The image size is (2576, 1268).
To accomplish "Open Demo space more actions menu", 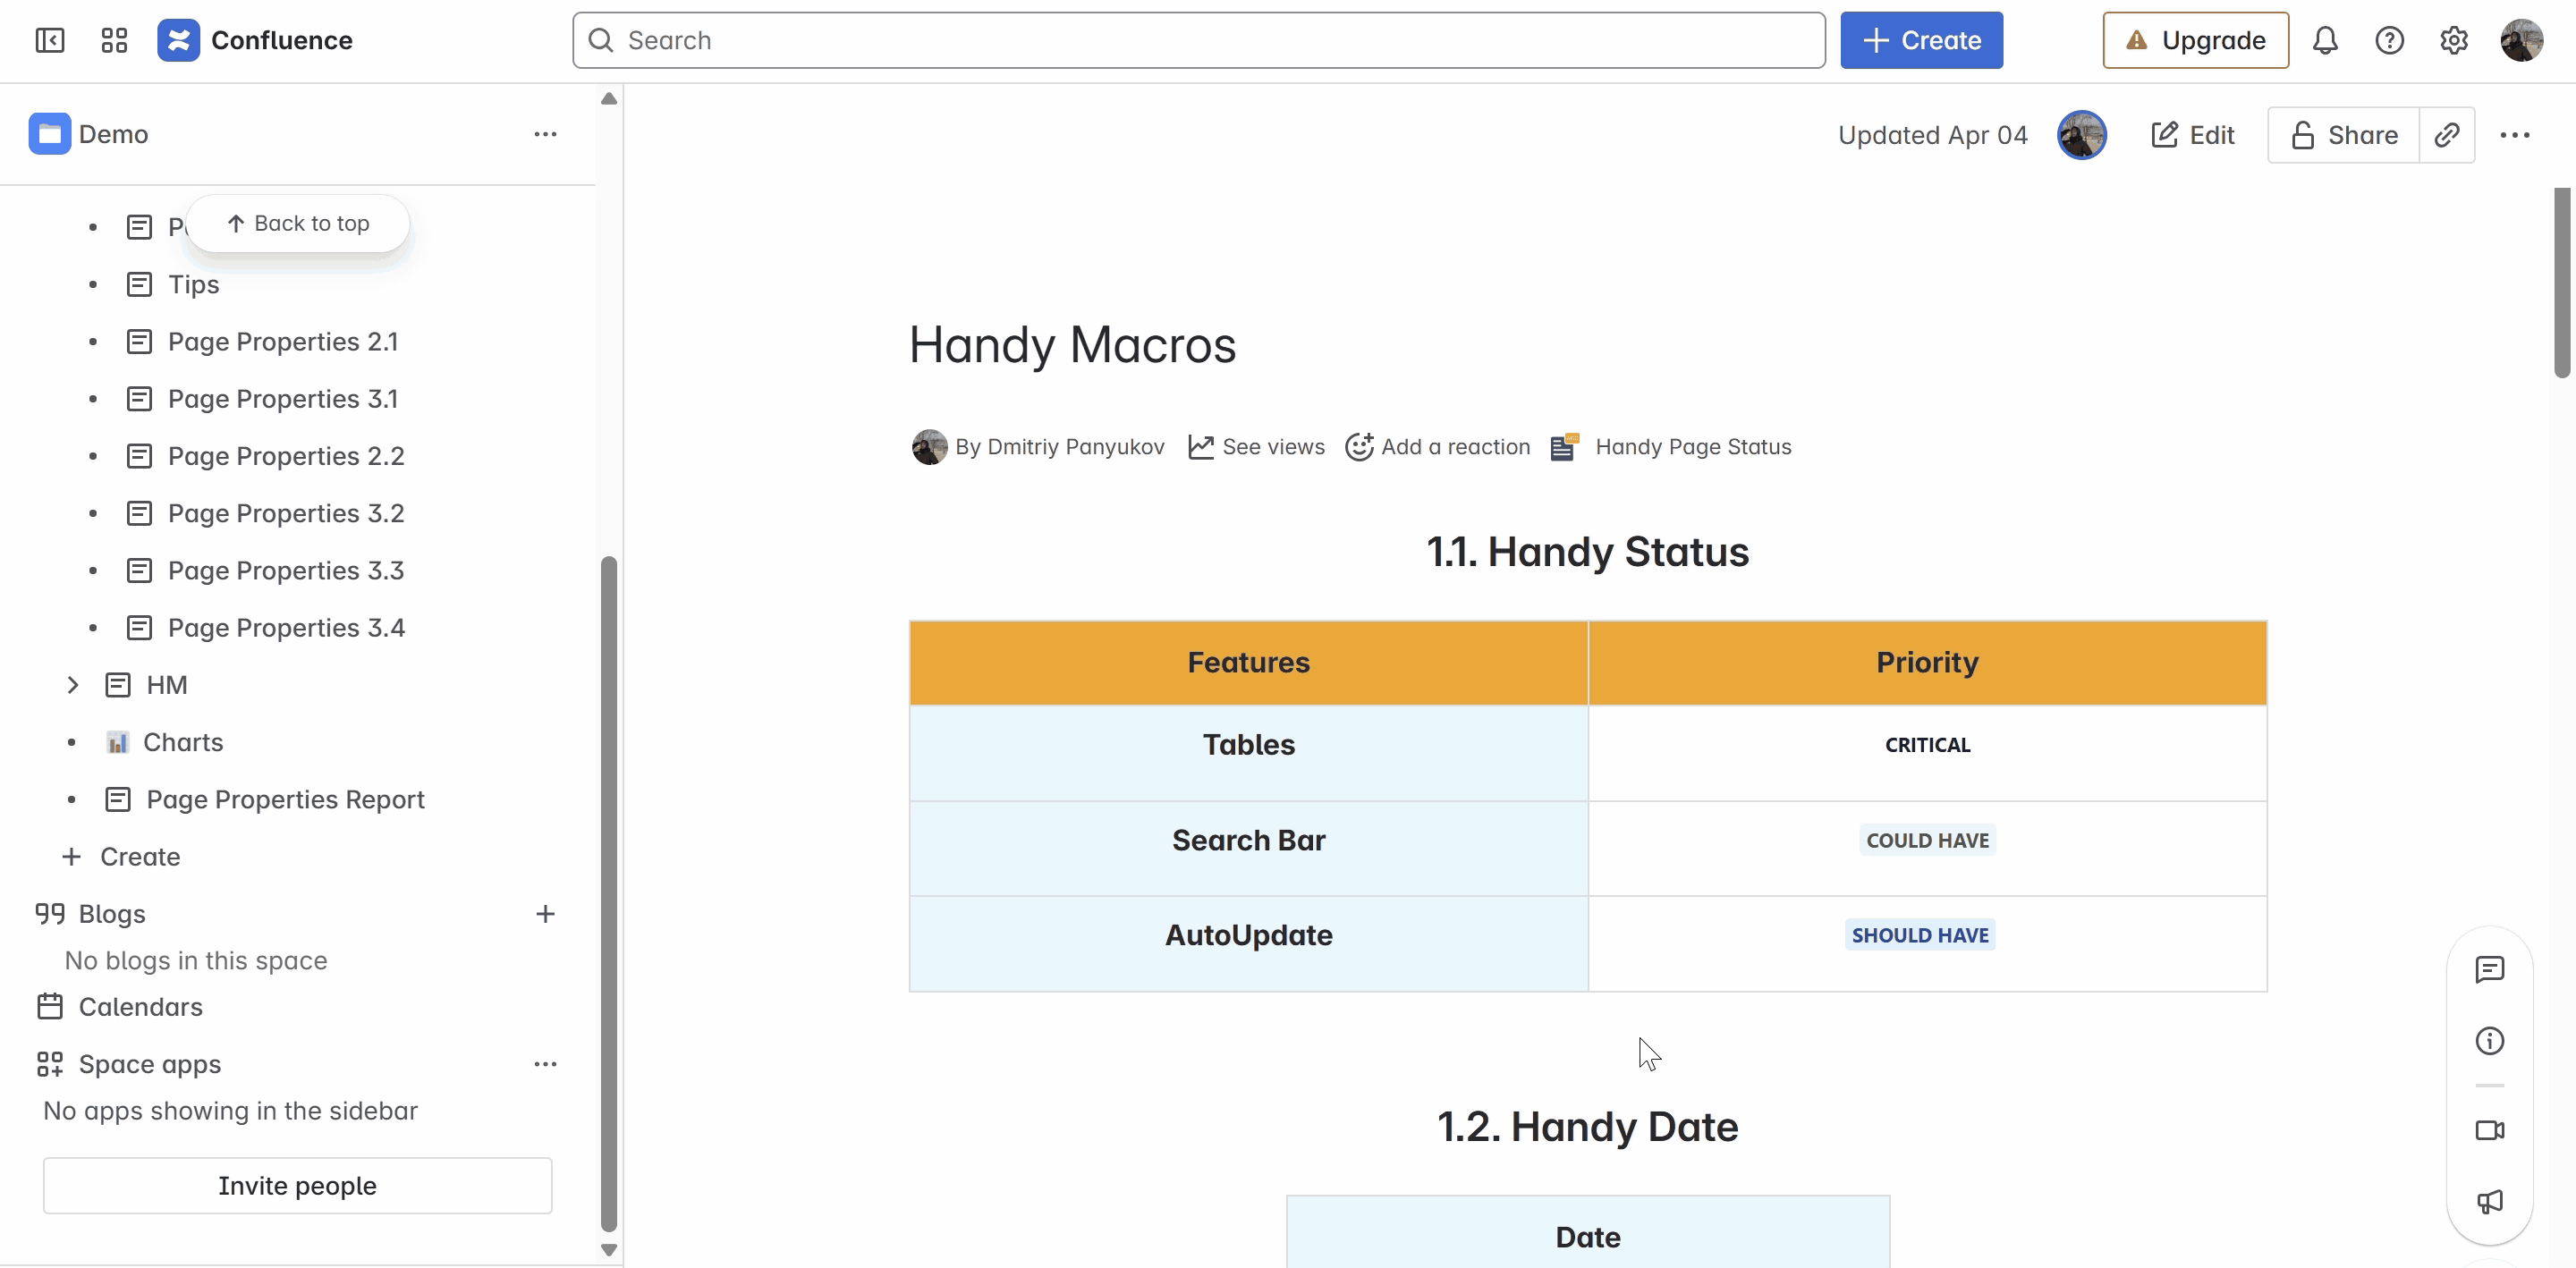I will coord(545,134).
